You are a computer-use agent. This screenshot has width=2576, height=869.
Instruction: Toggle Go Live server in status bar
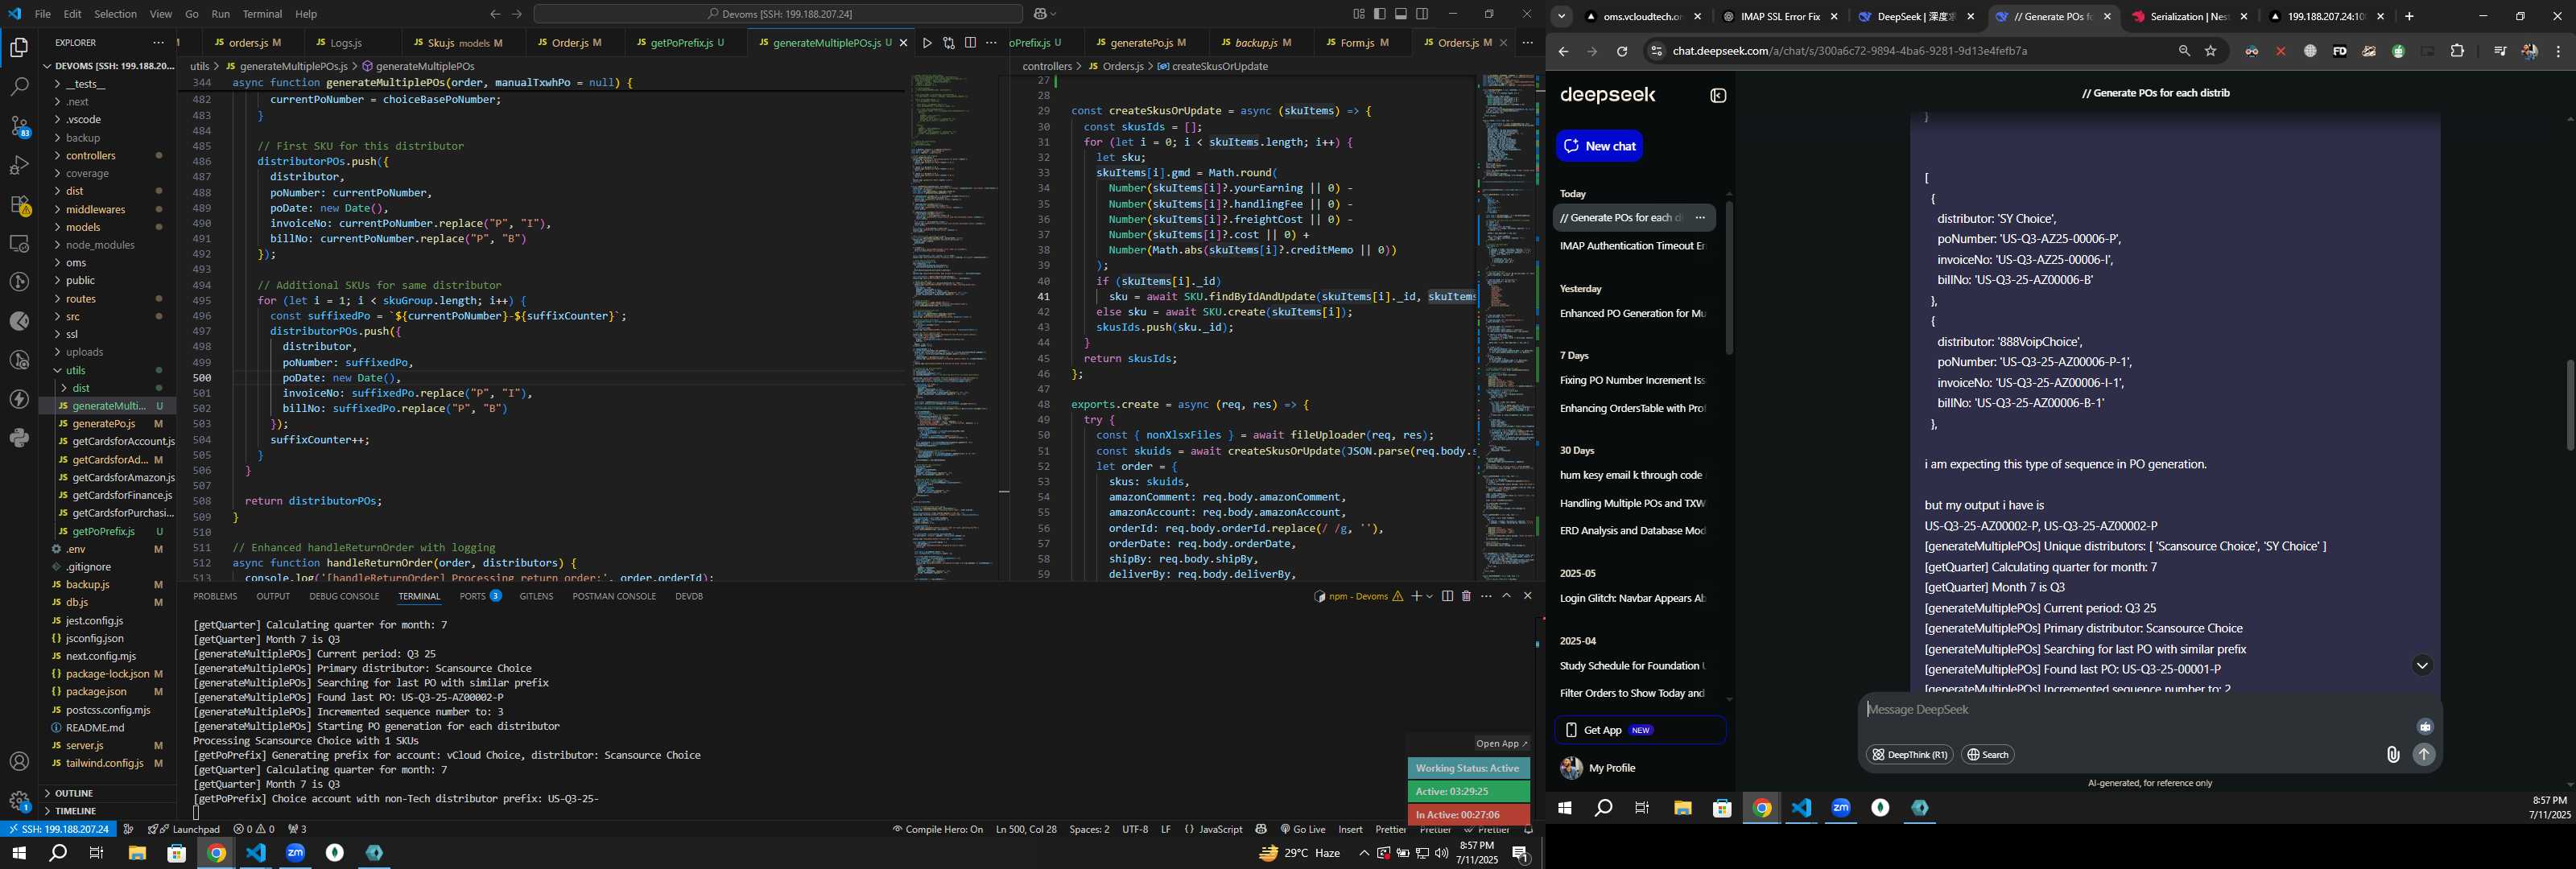1302,829
